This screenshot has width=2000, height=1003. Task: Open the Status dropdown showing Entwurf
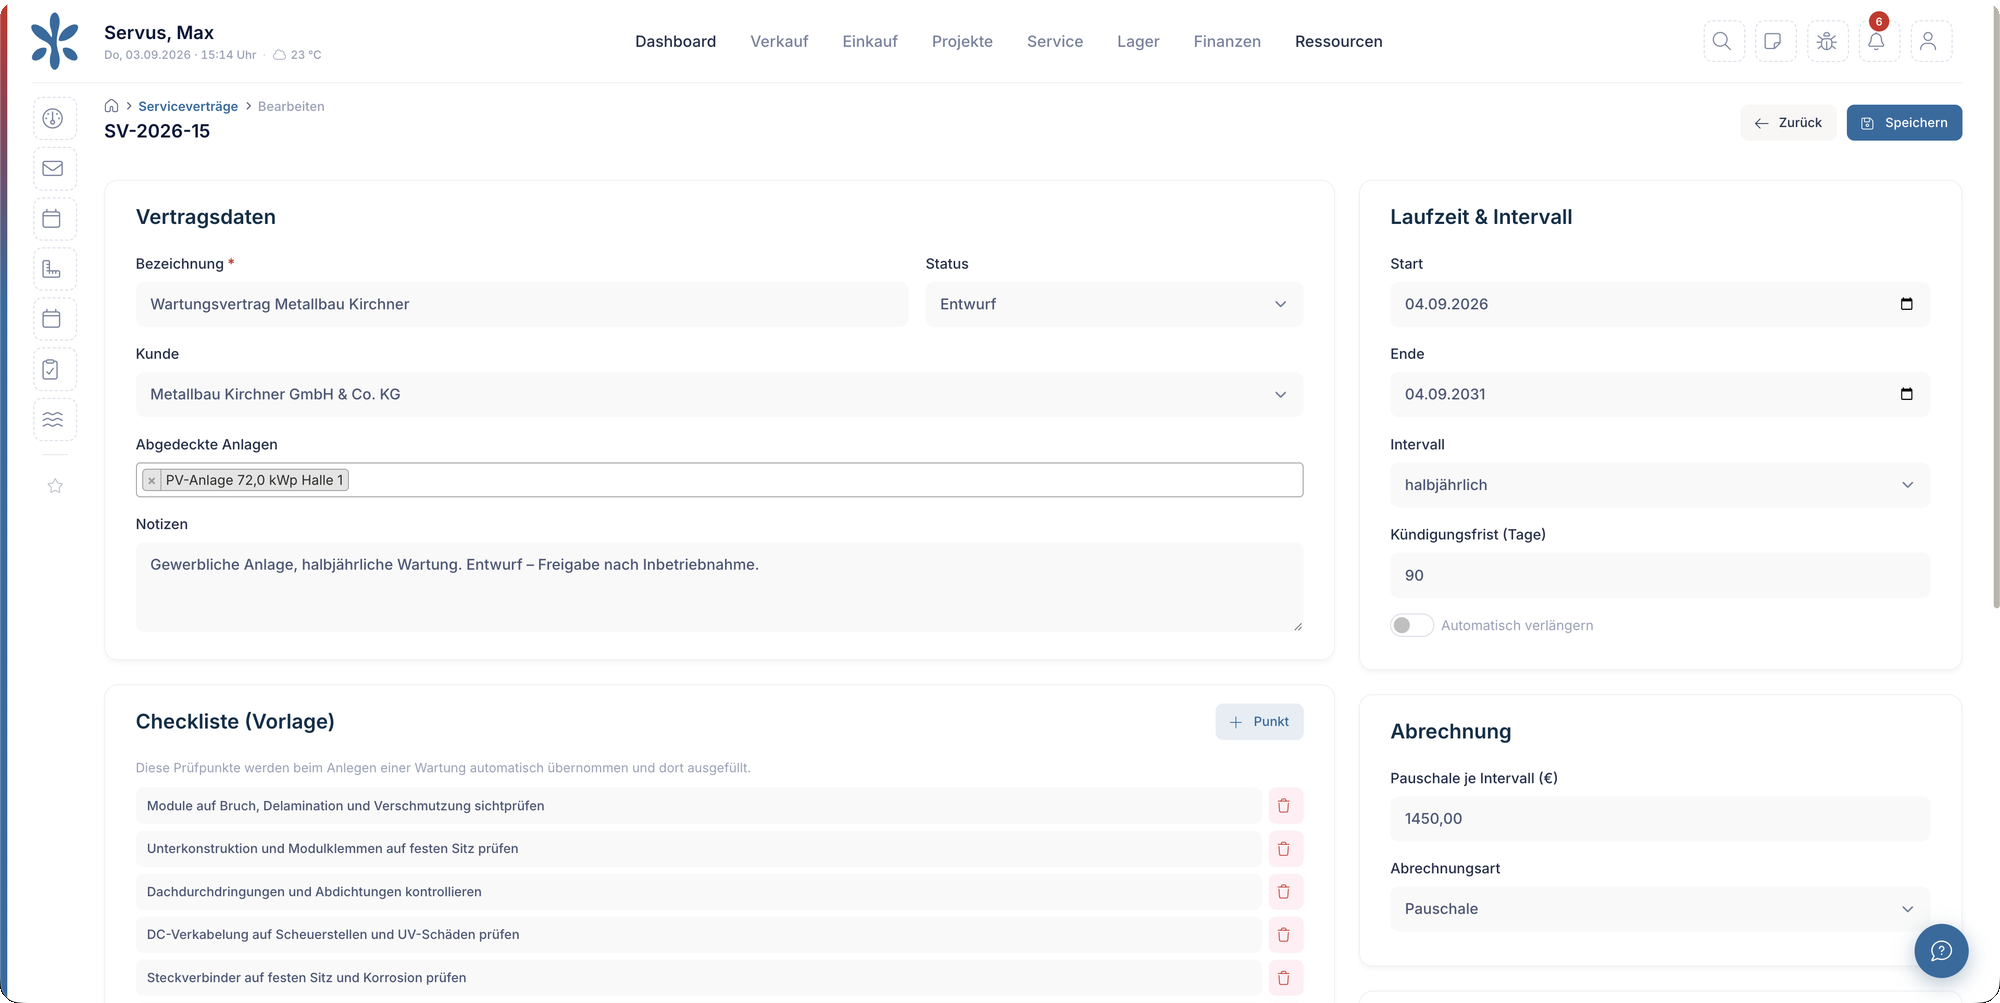click(1114, 304)
